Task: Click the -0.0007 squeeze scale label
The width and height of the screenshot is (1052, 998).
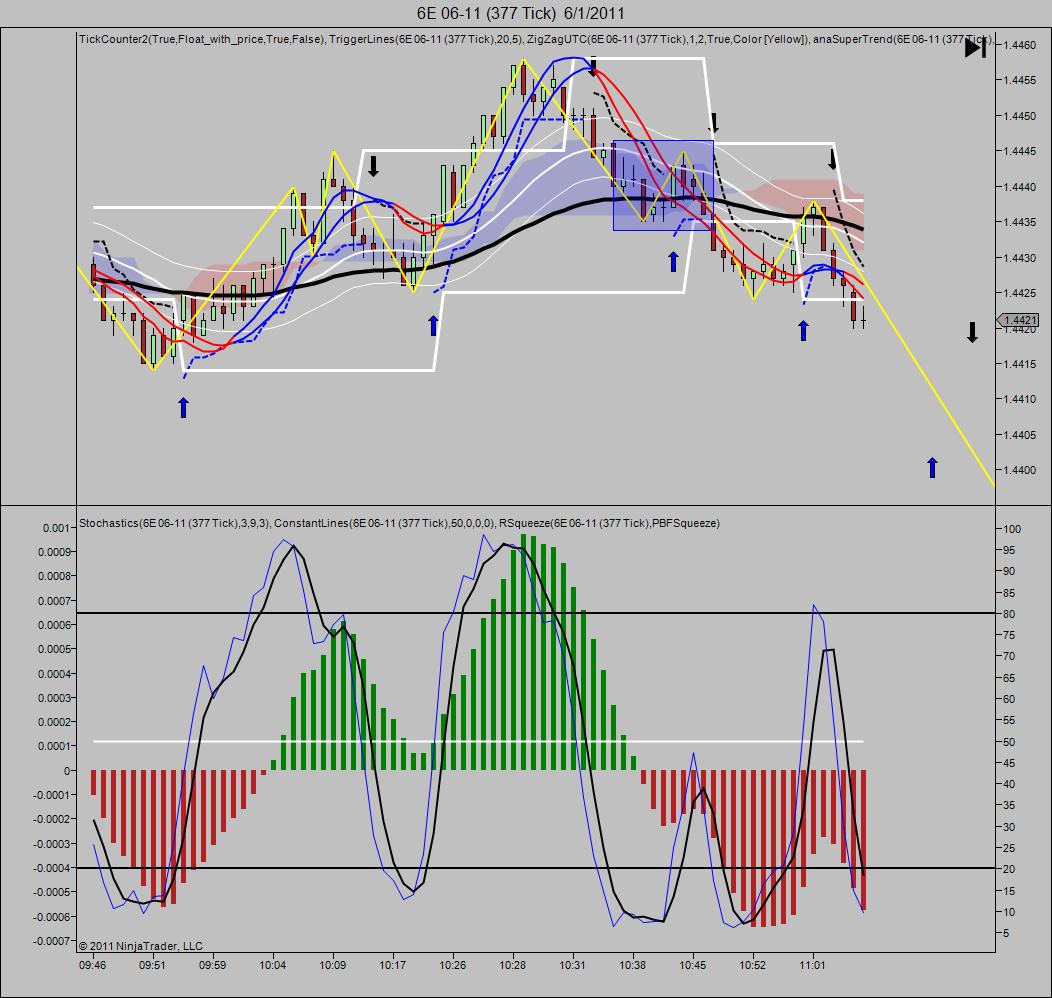Action: coord(51,941)
